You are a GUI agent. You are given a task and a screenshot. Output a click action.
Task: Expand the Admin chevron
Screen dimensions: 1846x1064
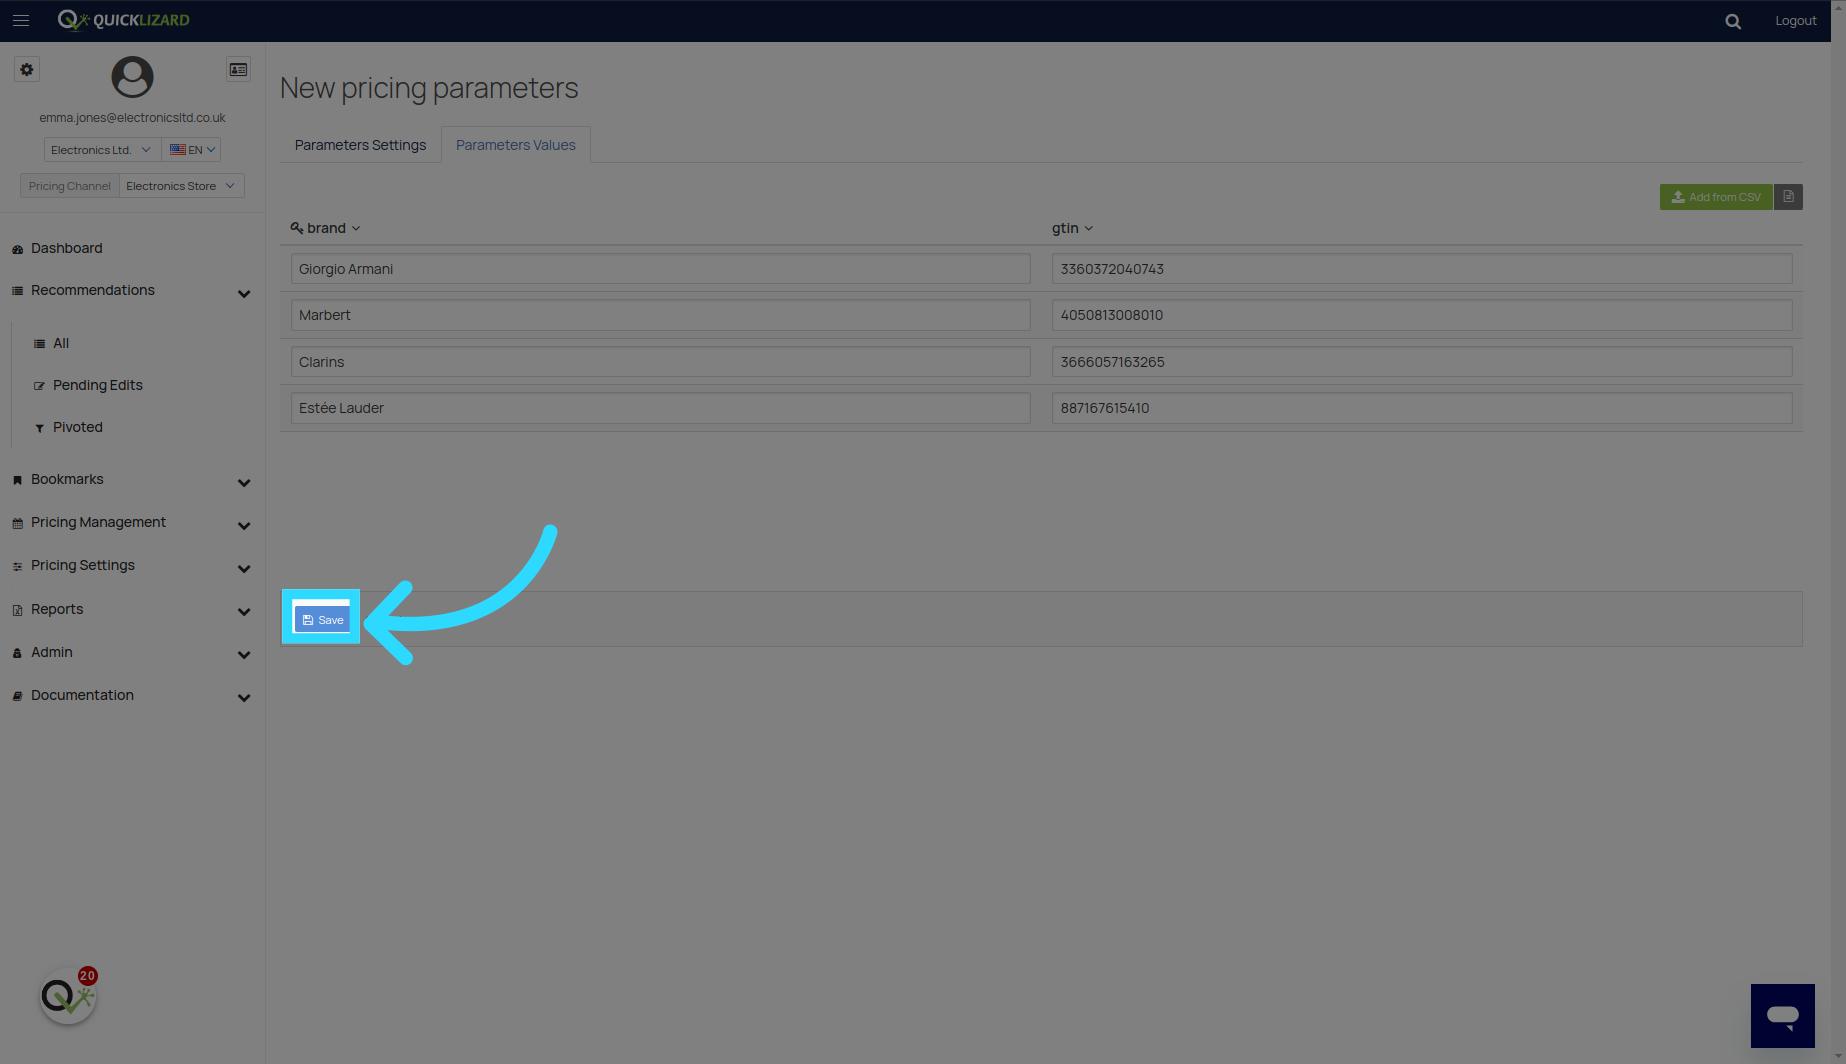coord(244,655)
